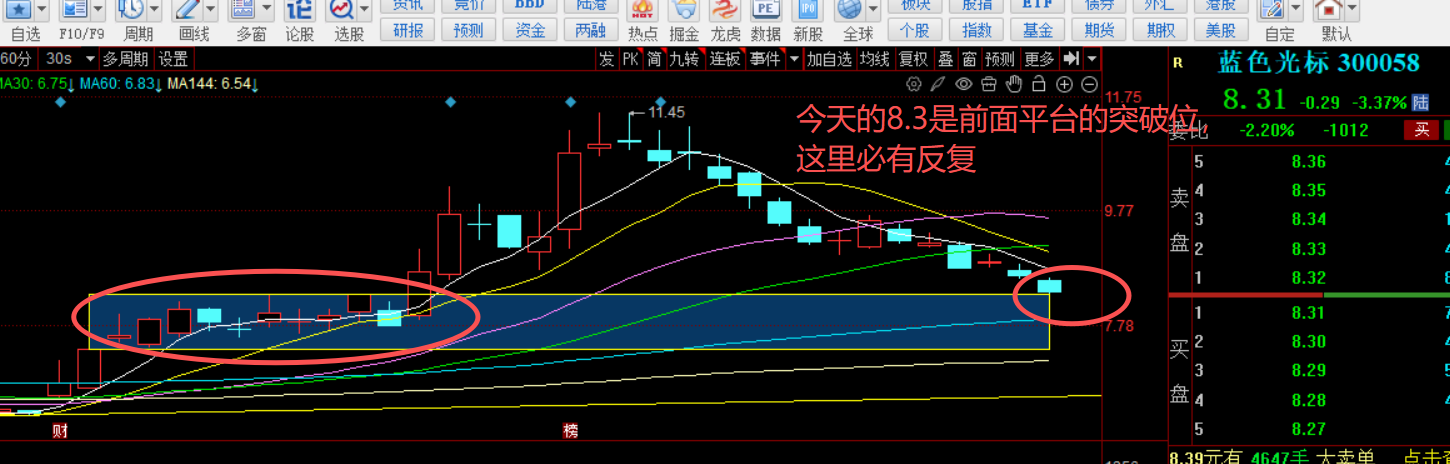Open the chart toolbox icon

989,84
